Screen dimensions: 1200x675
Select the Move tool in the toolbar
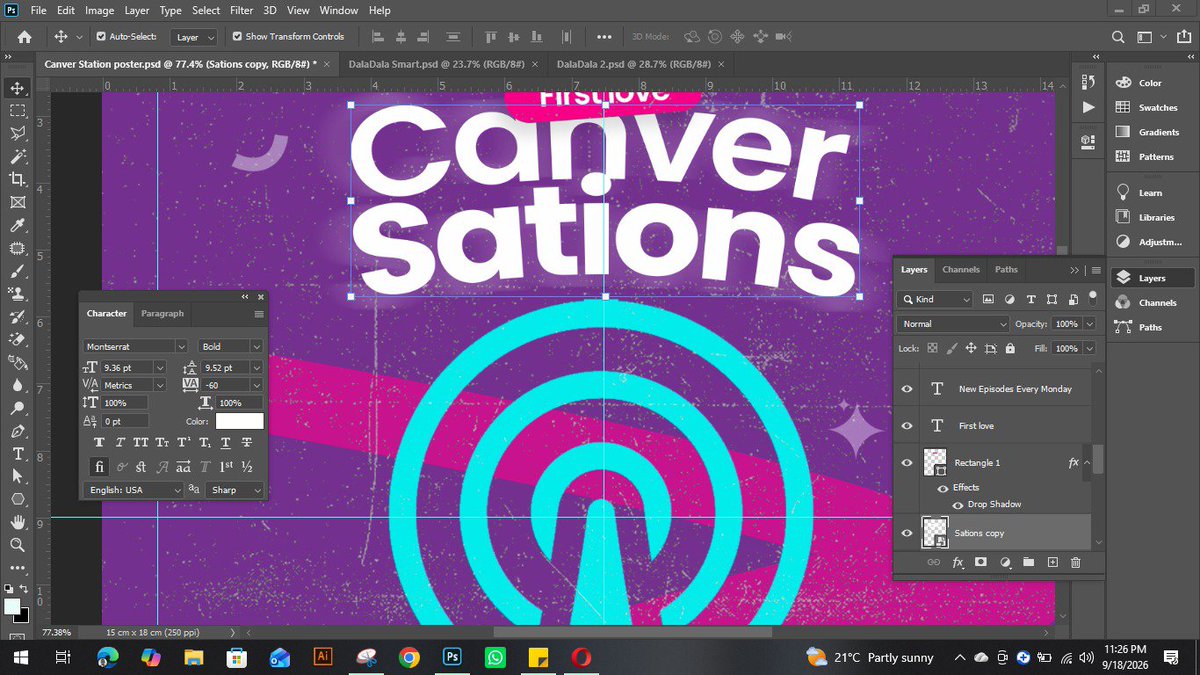click(18, 88)
